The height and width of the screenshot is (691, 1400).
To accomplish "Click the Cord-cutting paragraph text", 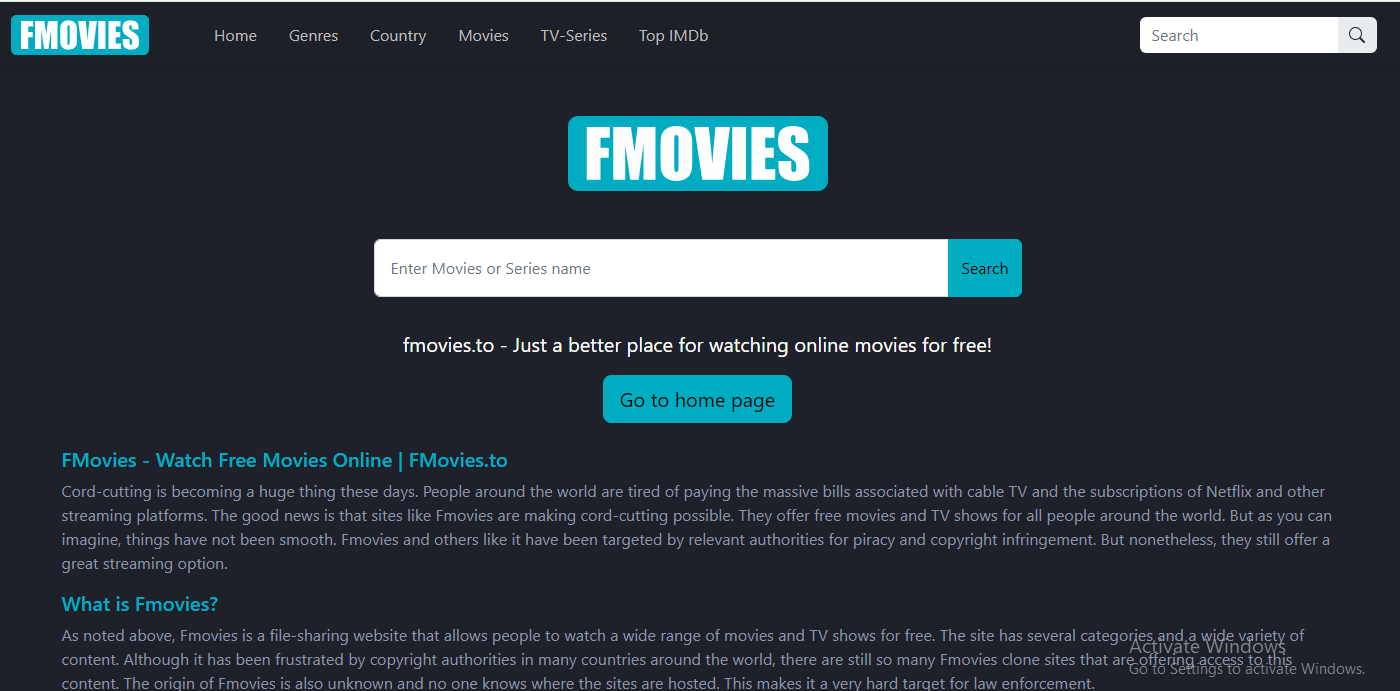I will point(697,527).
